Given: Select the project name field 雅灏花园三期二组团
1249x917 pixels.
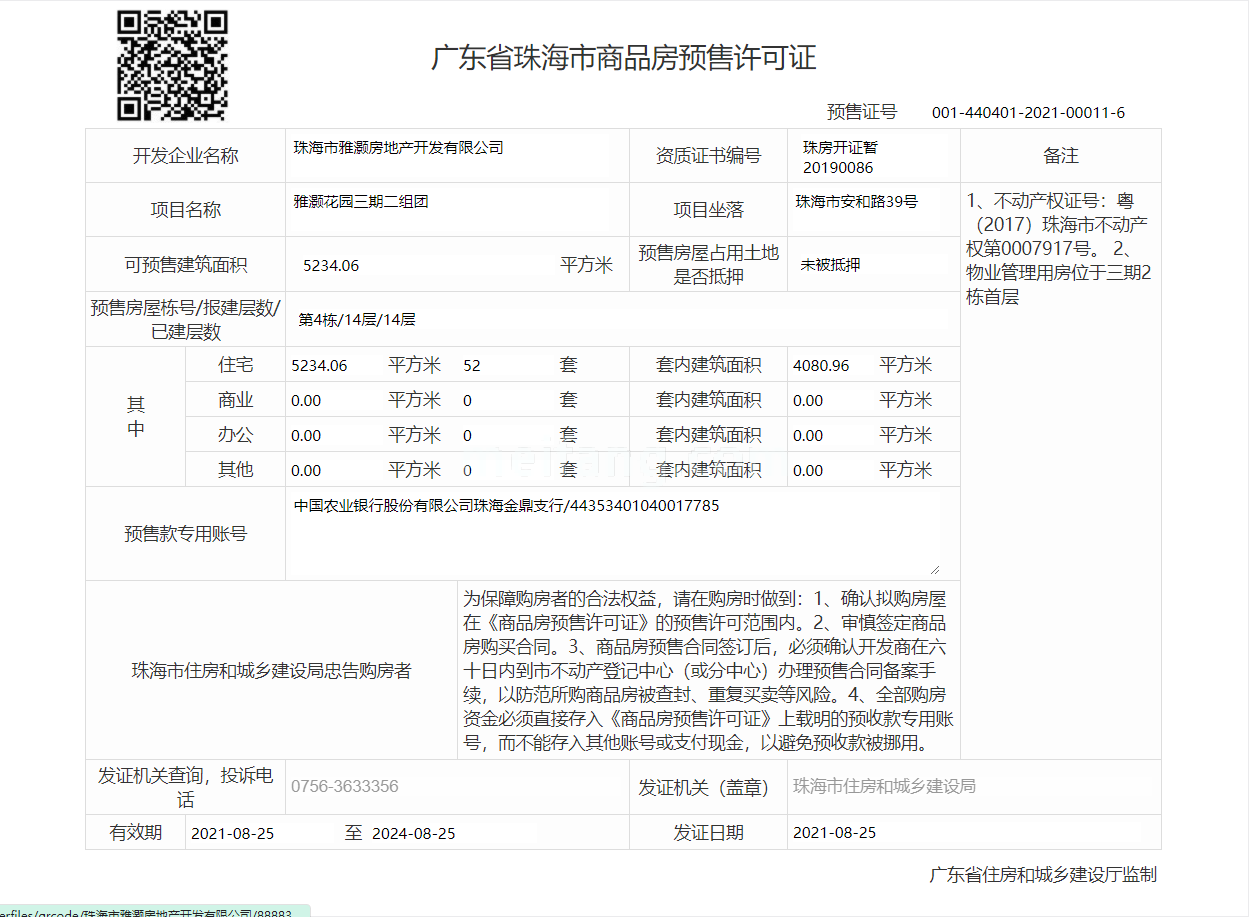Looking at the screenshot, I should [361, 202].
